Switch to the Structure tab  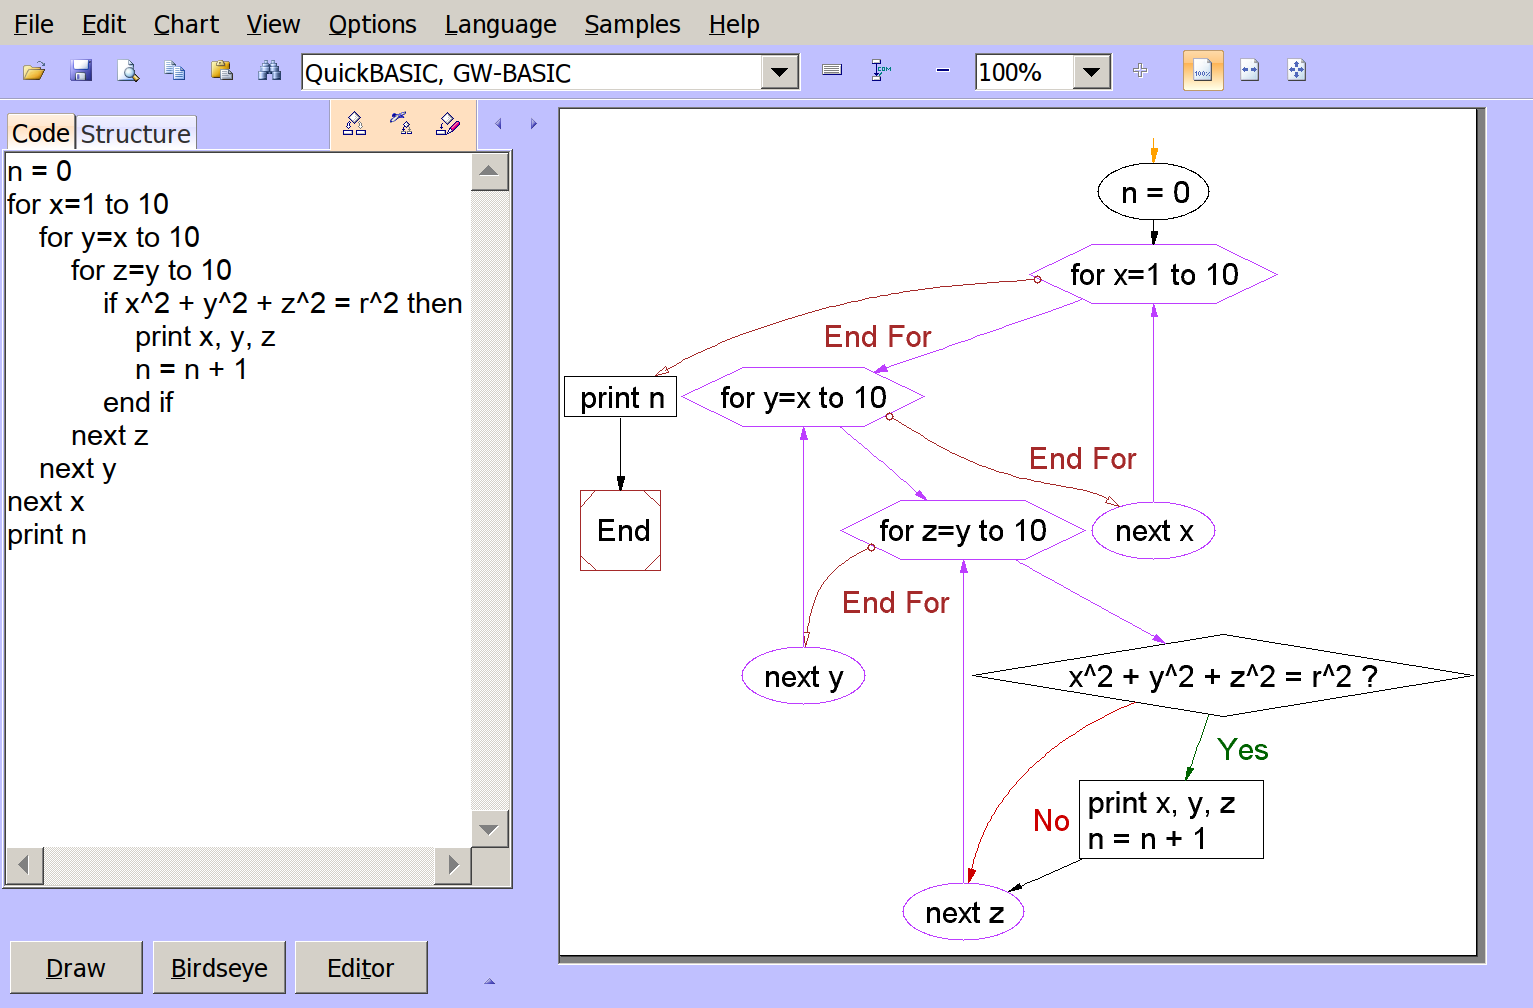click(135, 134)
